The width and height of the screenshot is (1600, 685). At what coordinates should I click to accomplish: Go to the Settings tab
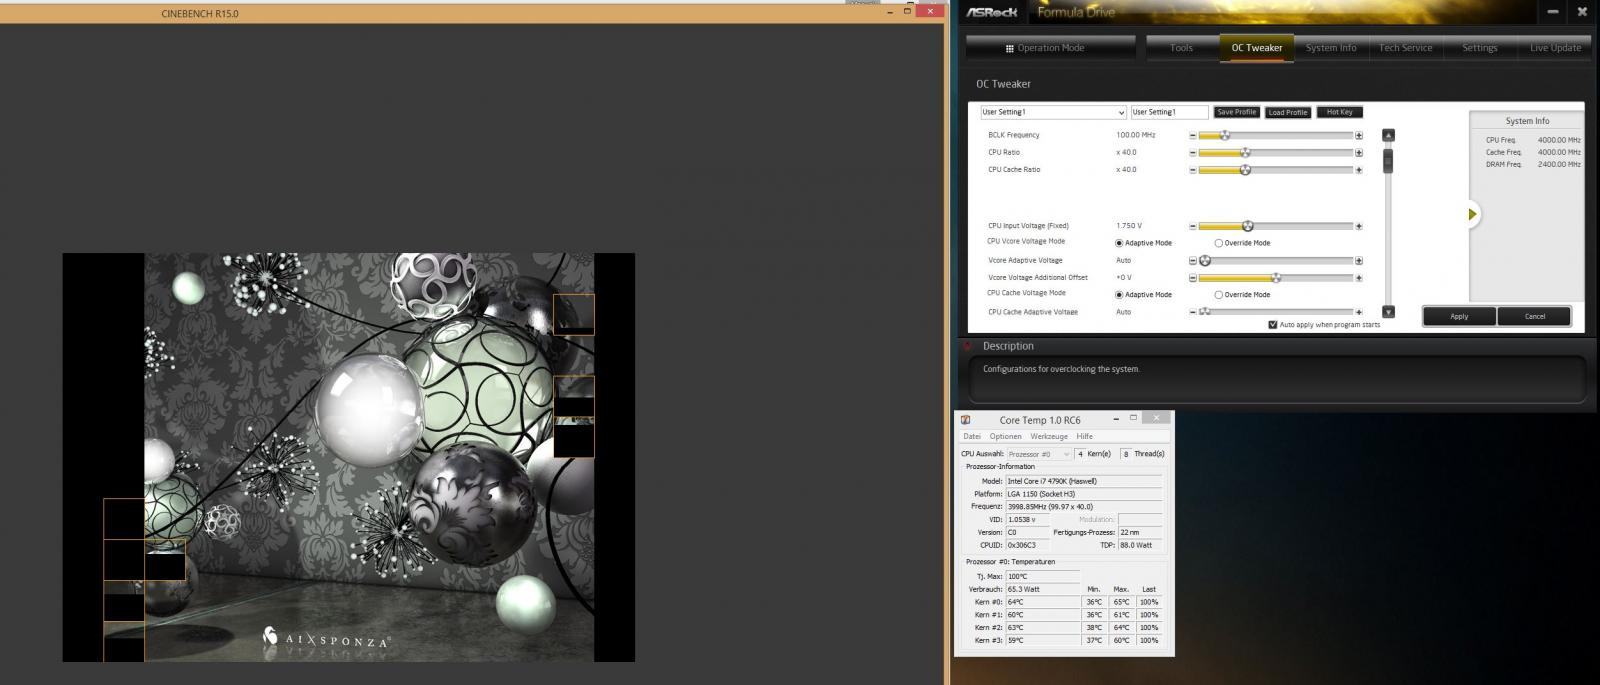coord(1480,48)
